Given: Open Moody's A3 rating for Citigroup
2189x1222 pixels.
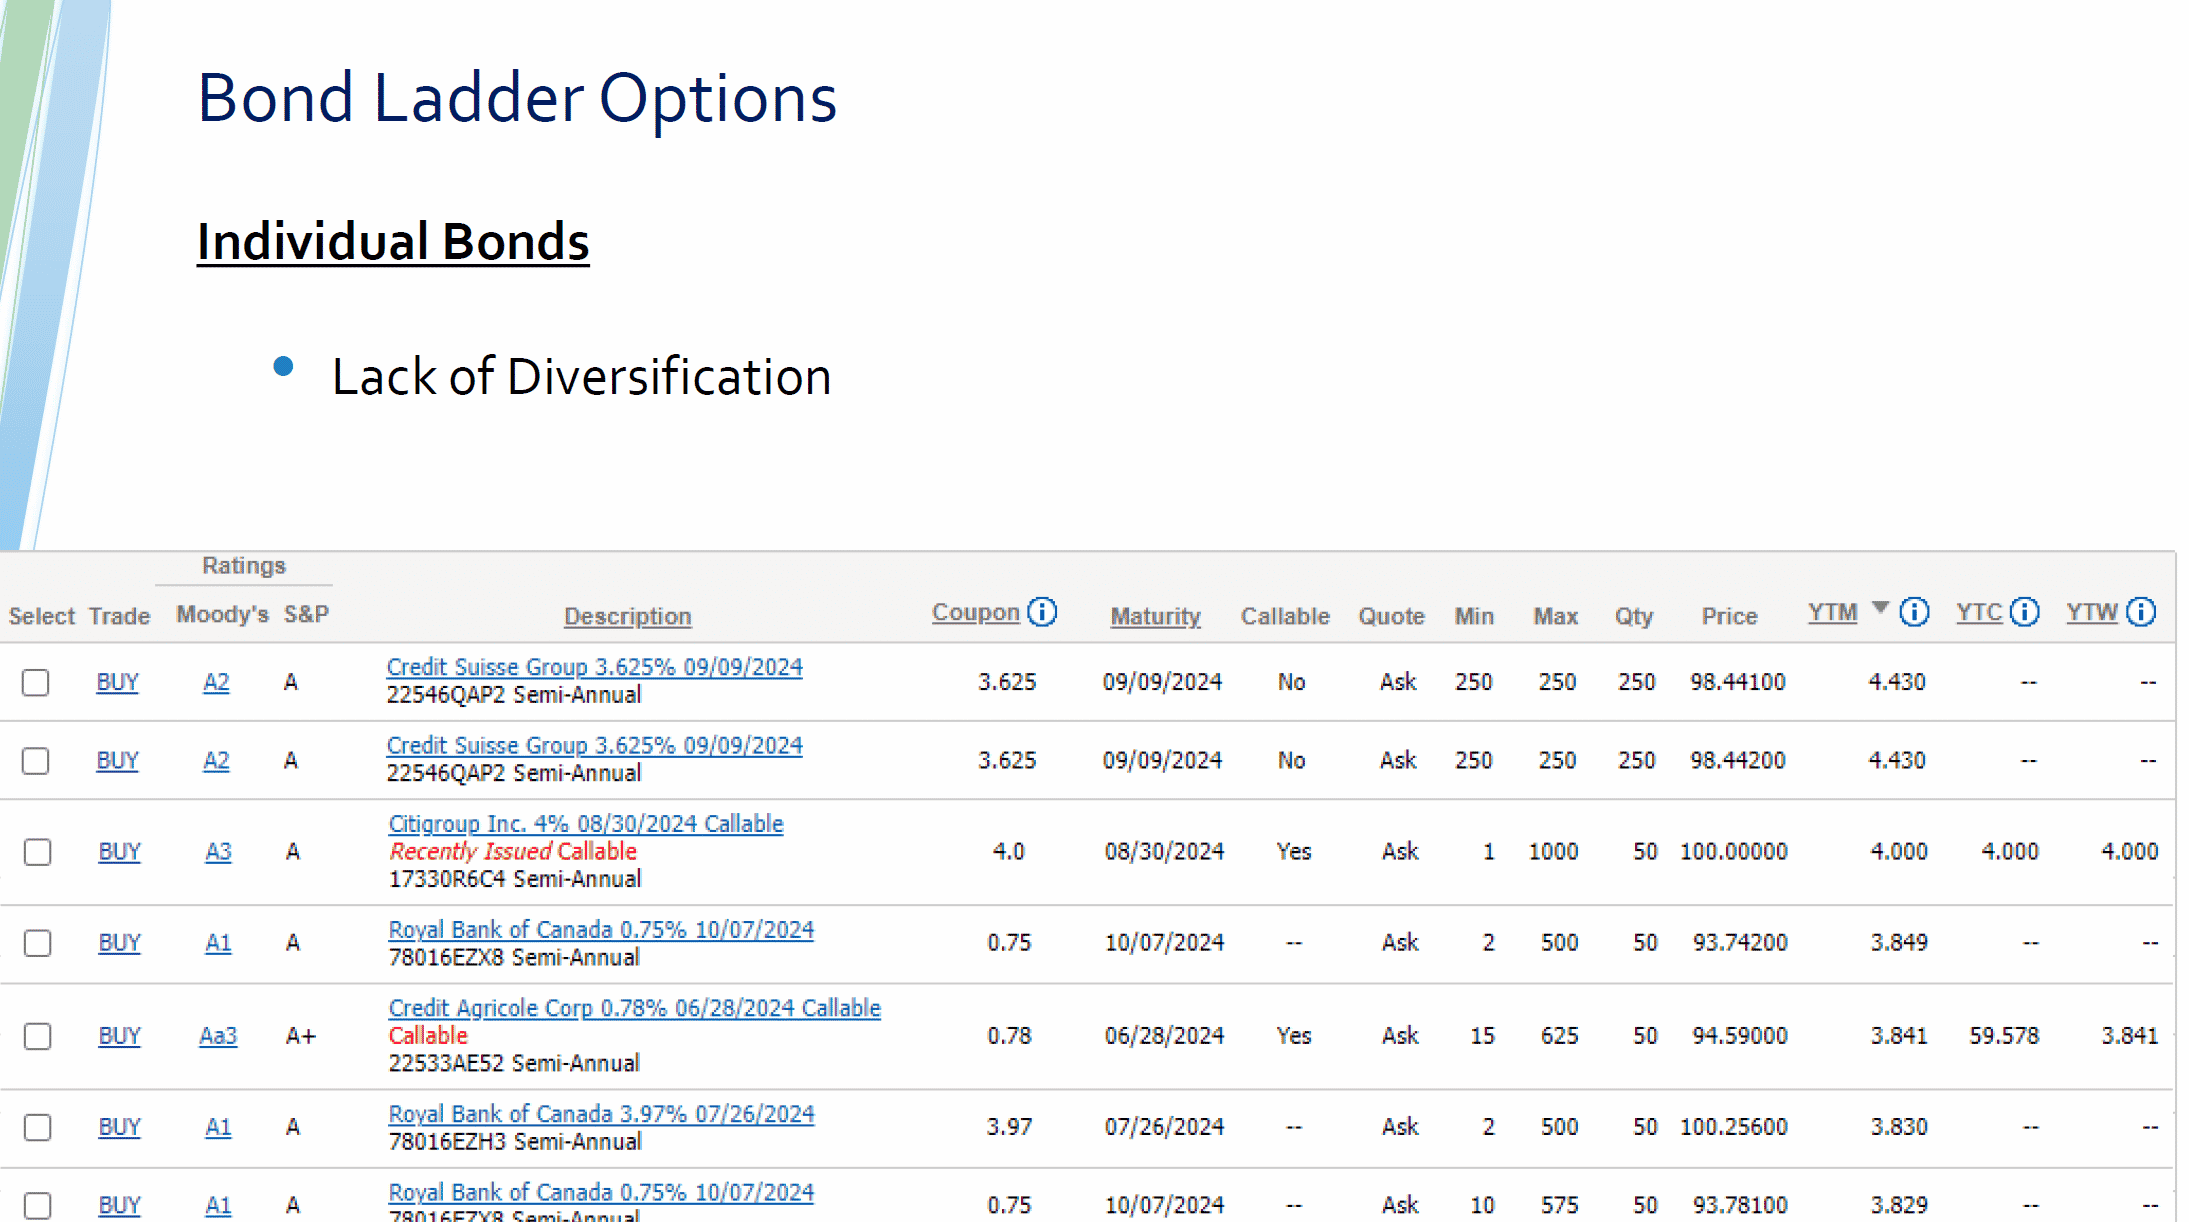Looking at the screenshot, I should pyautogui.click(x=217, y=852).
